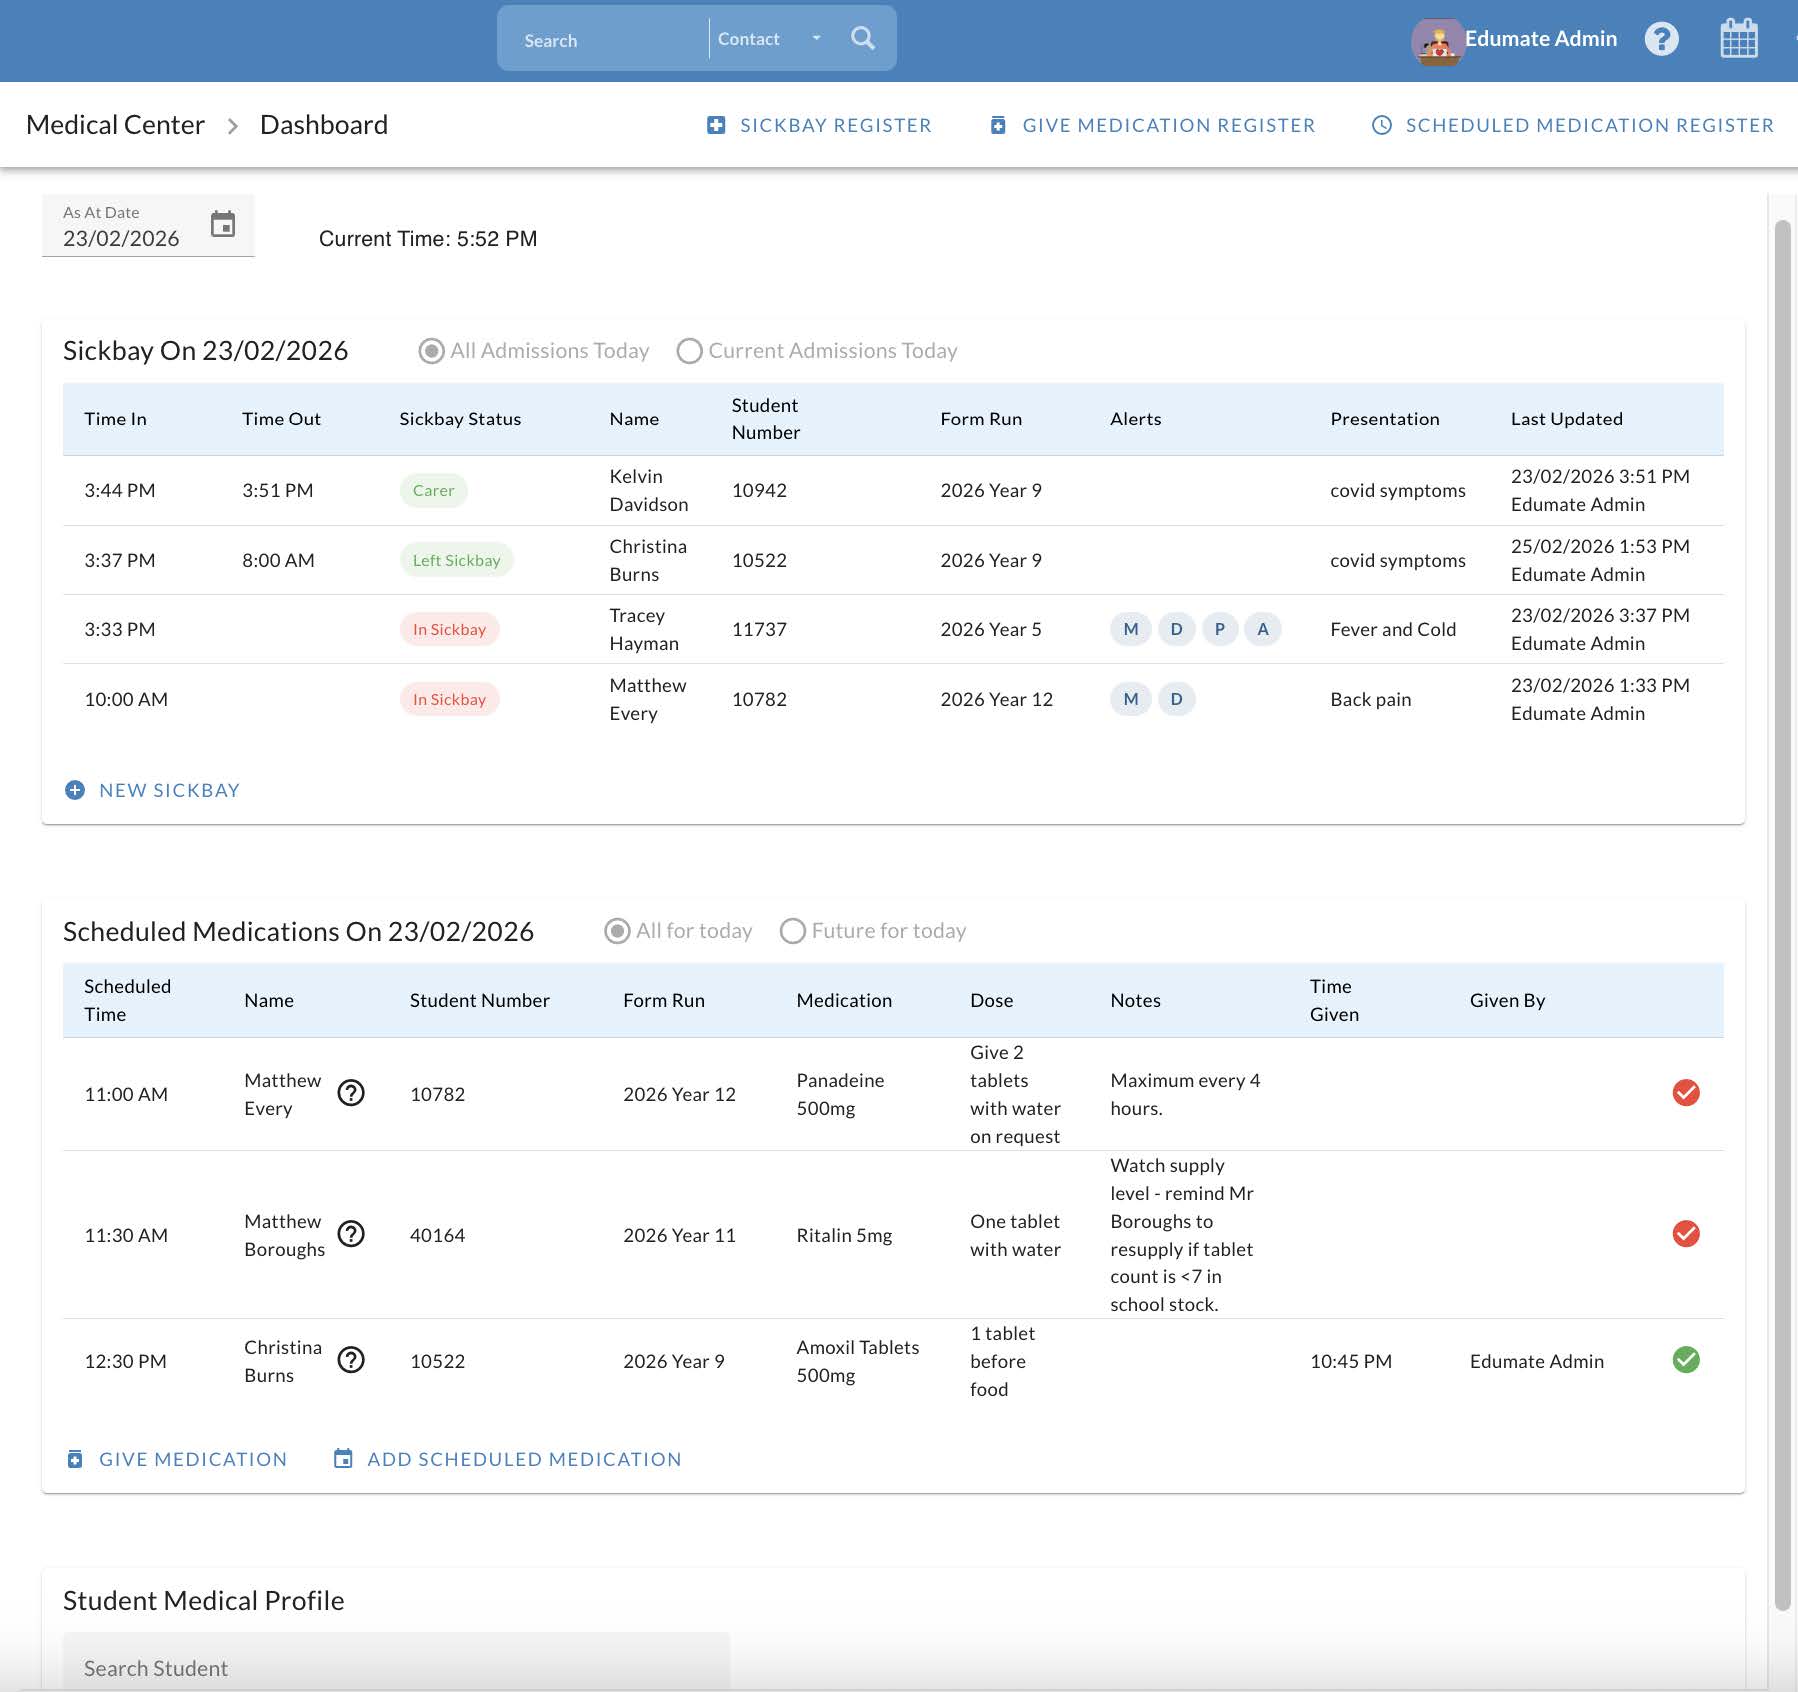Open the calendar icon in top bar
This screenshot has height=1692, width=1798.
[x=1738, y=39]
